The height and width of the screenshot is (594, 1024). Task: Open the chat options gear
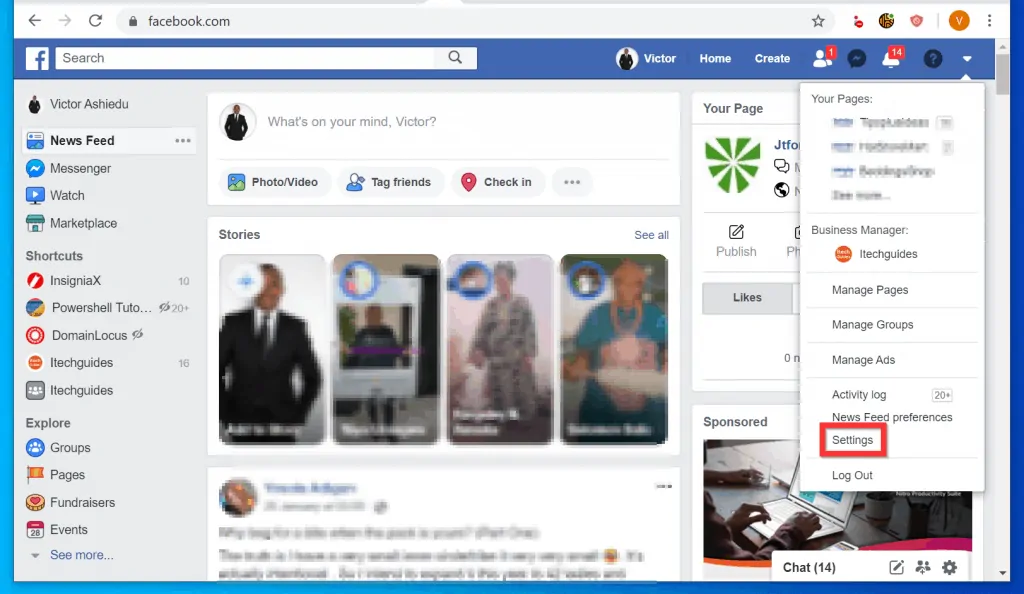point(948,567)
